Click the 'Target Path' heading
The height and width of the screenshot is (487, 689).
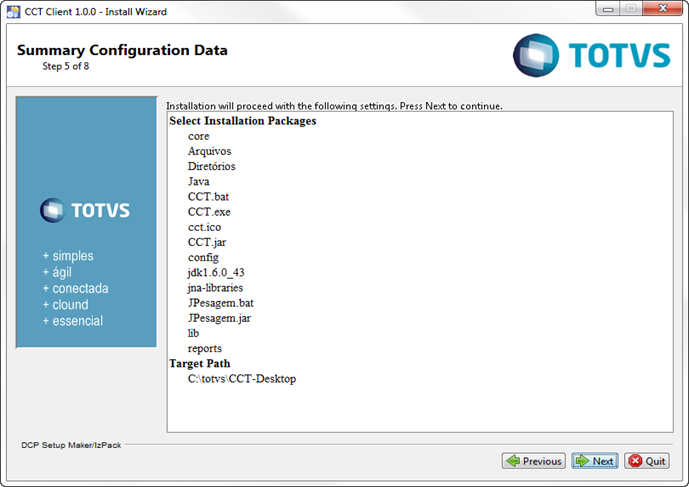tap(200, 363)
